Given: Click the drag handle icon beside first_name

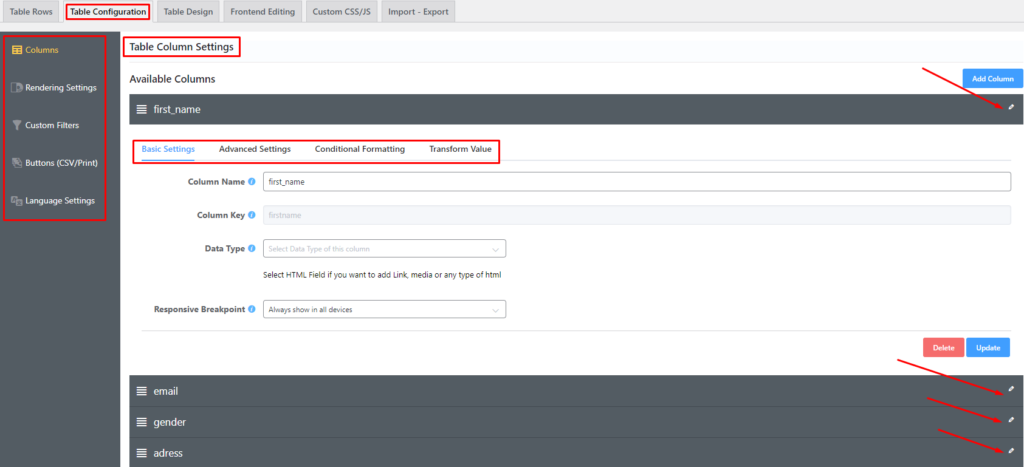Looking at the screenshot, I should click(141, 110).
